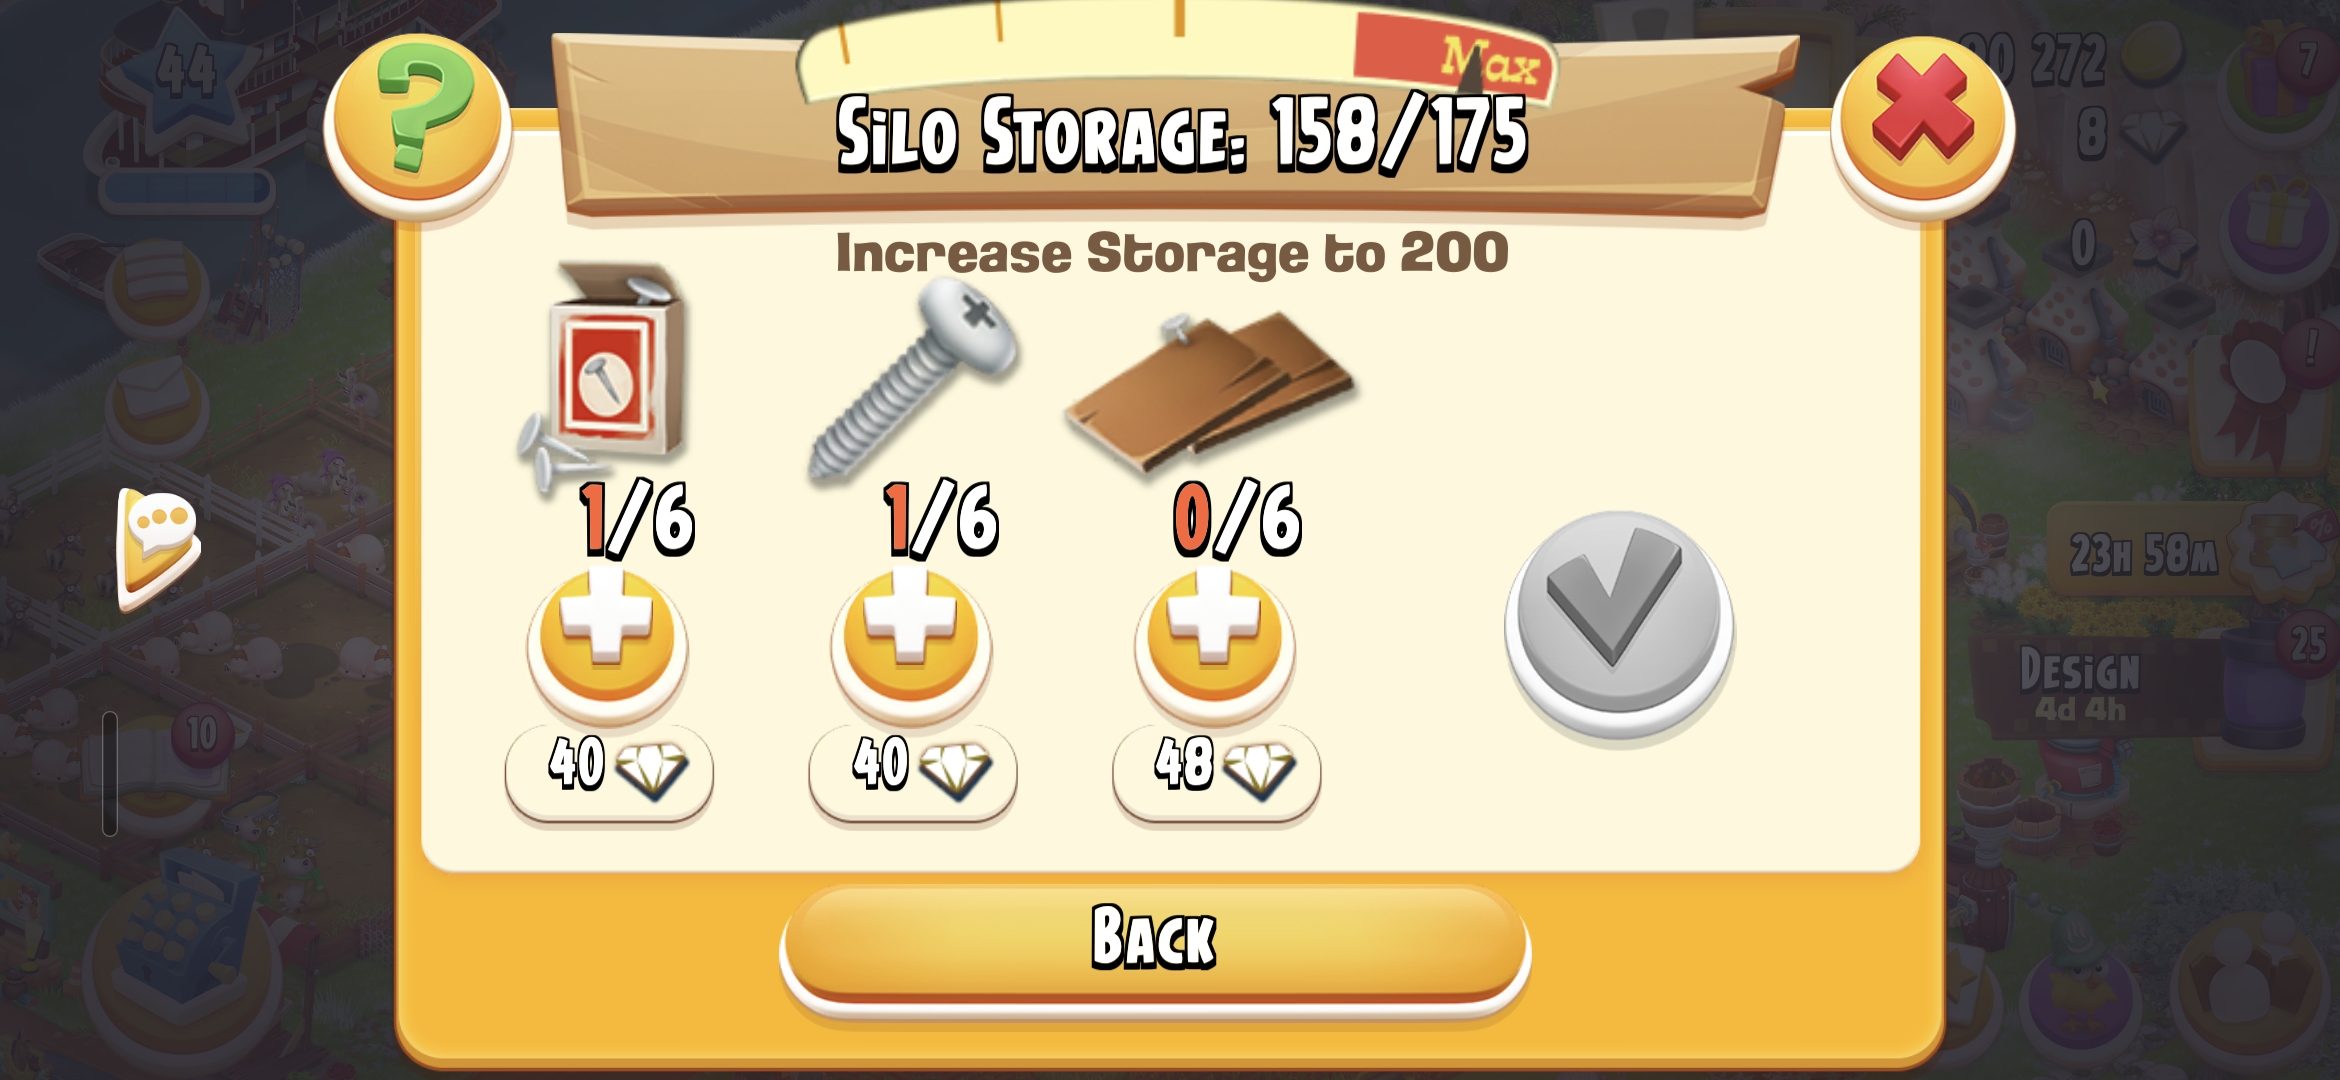This screenshot has width=2340, height=1080.
Task: Click the Back button
Action: pos(1155,945)
